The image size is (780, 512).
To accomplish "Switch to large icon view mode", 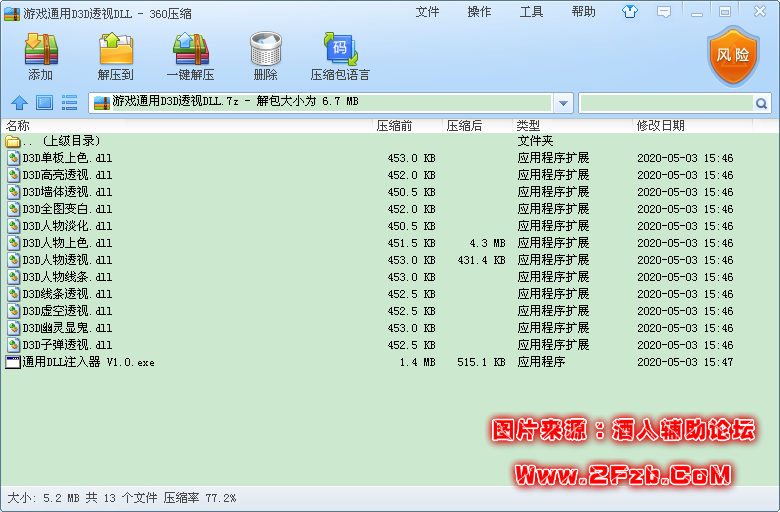I will click(x=44, y=103).
